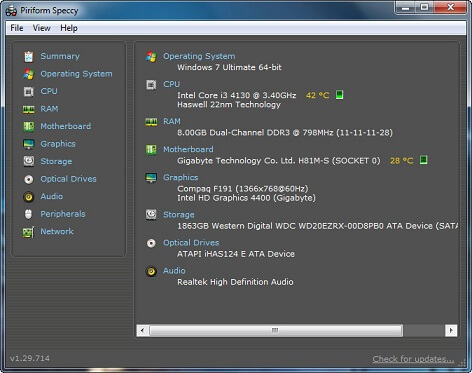Select Operating System in the sidebar list
Image resolution: width=472 pixels, height=373 pixels.
76,74
